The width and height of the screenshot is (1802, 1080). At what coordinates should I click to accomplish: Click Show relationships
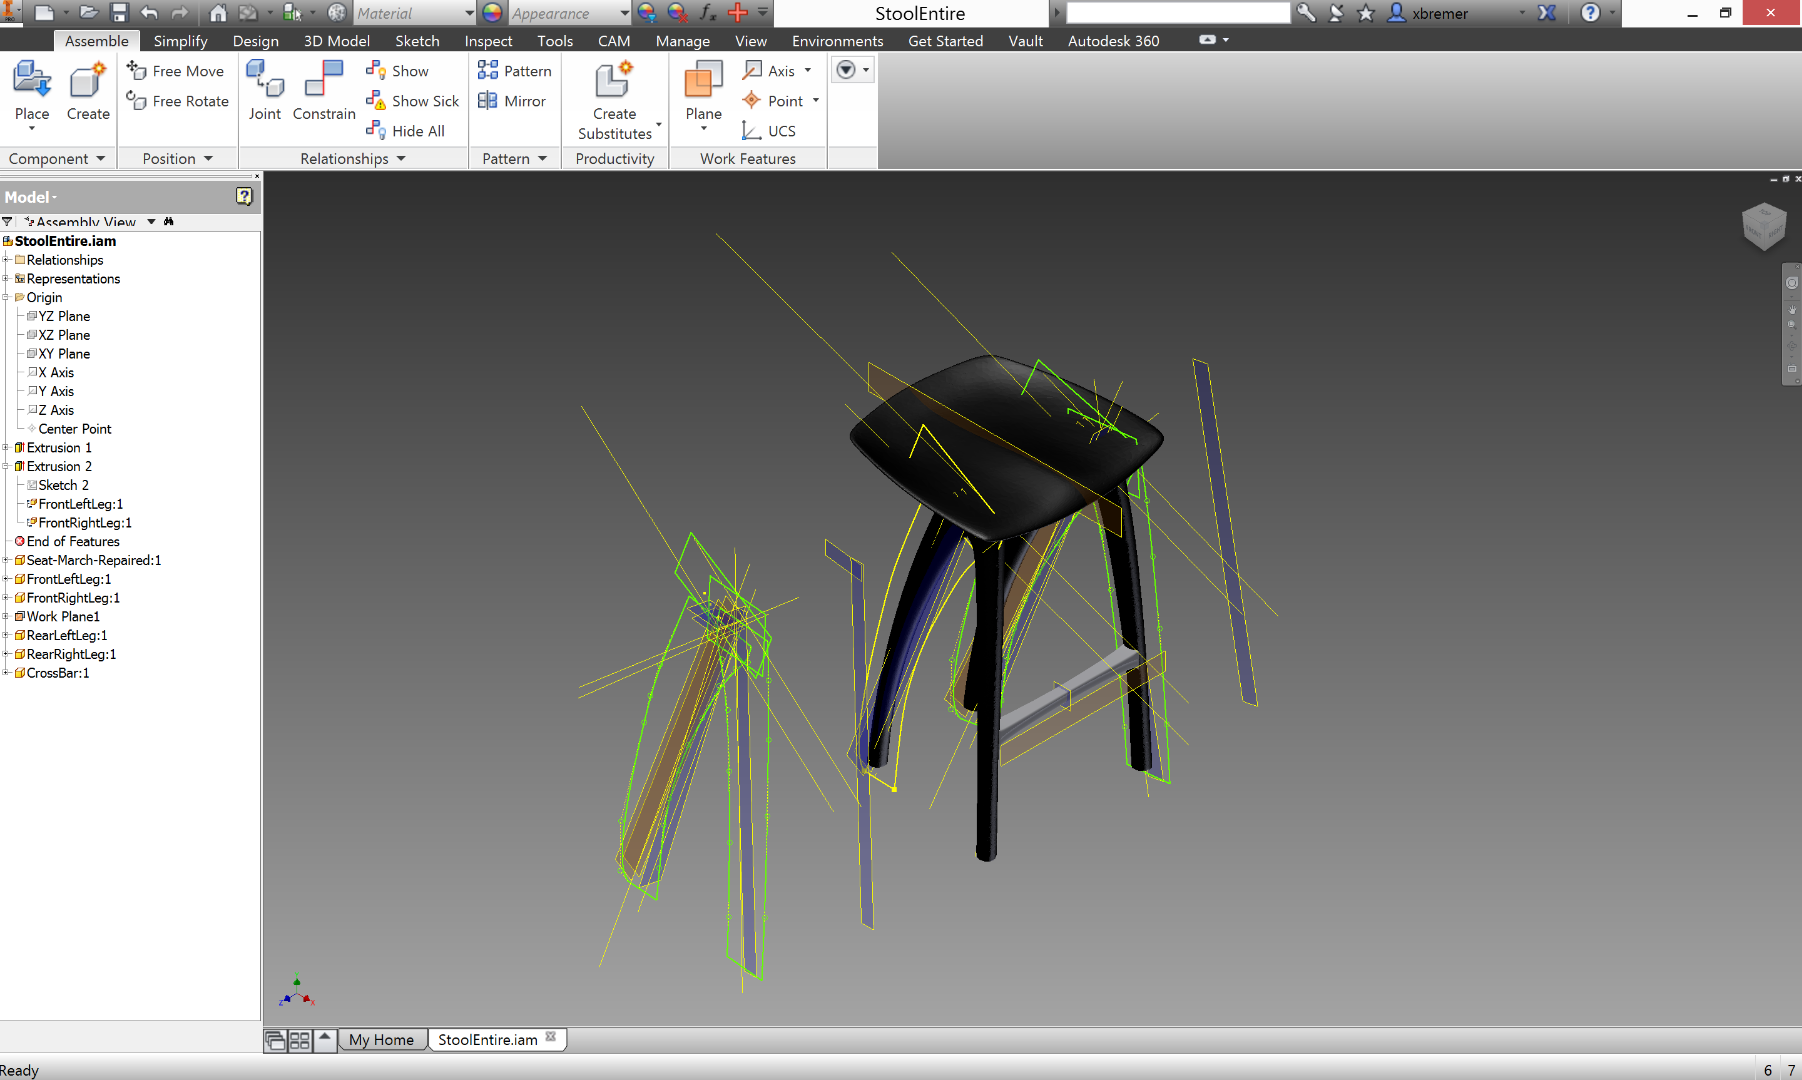coord(398,71)
